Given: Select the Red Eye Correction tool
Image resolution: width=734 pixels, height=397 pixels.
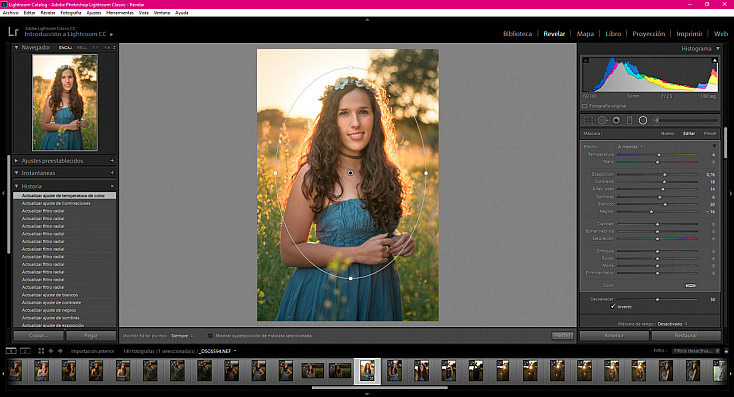Looking at the screenshot, I should pyautogui.click(x=617, y=120).
